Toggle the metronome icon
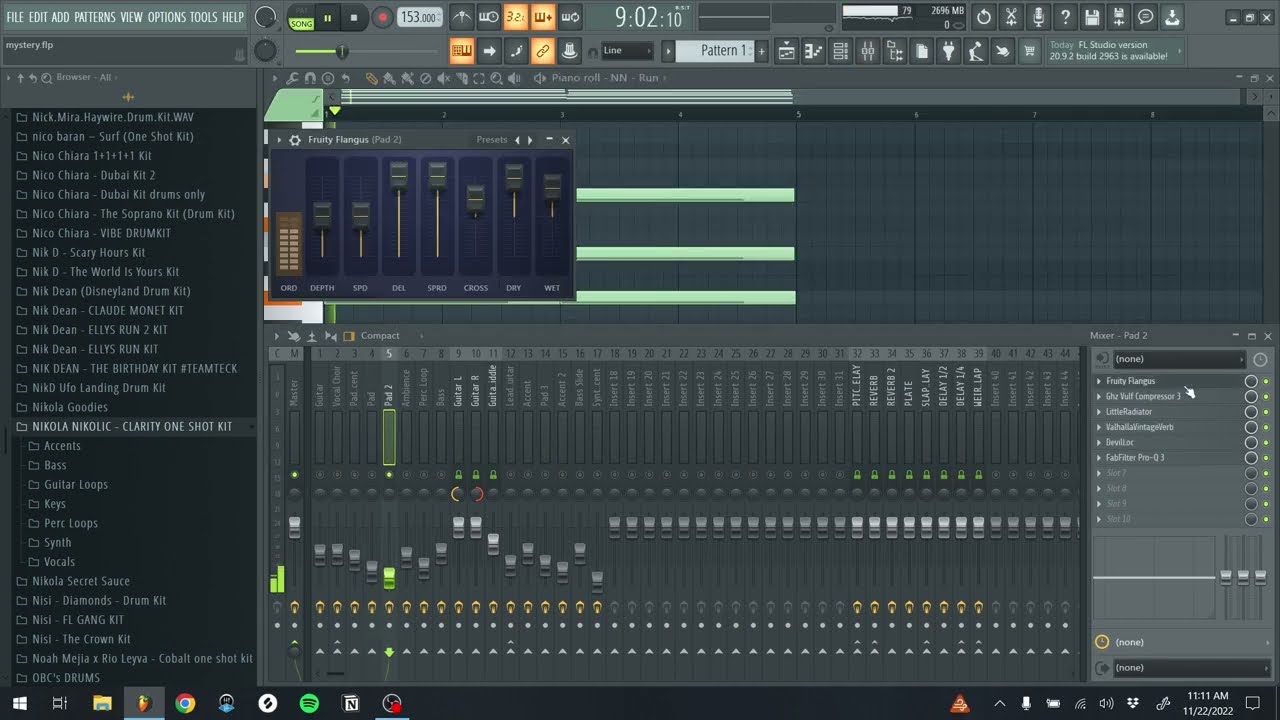Screen dimensions: 1280x720 pyautogui.click(x=461, y=17)
